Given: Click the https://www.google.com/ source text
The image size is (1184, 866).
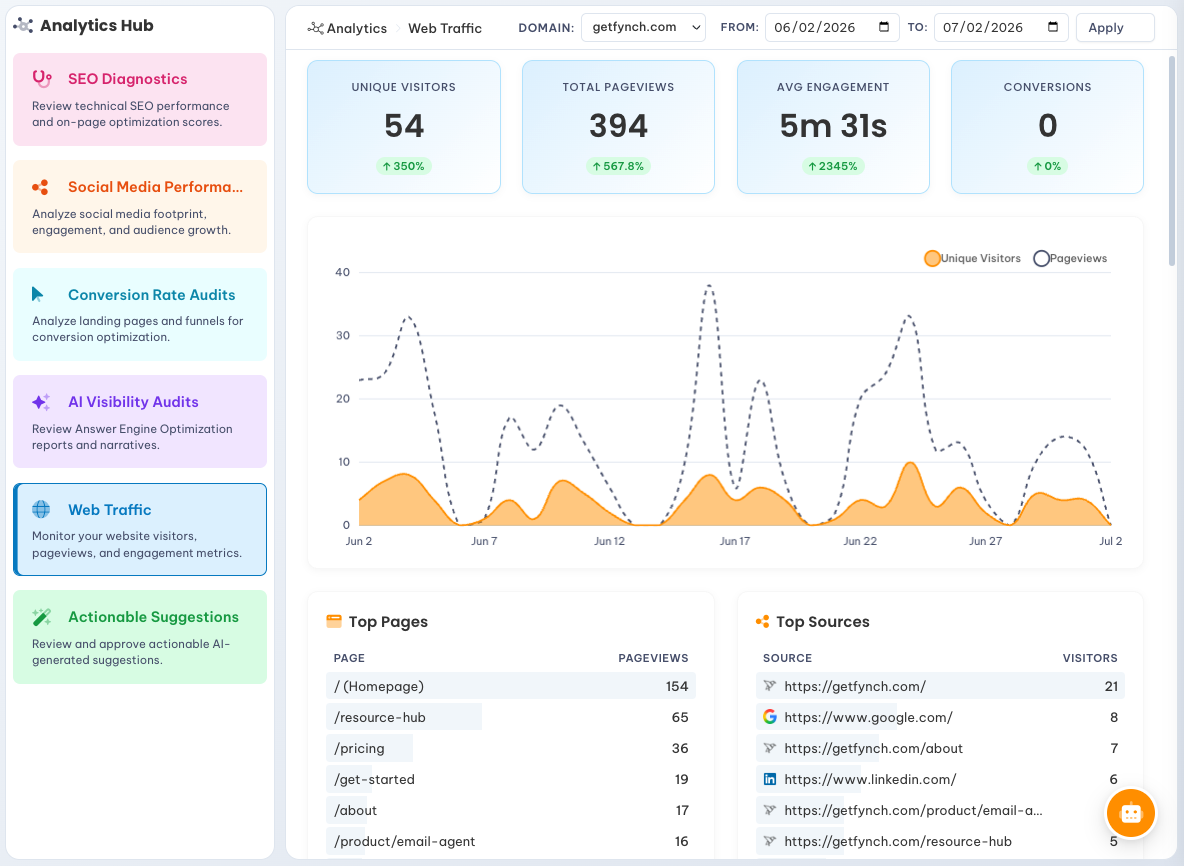Looking at the screenshot, I should coord(868,717).
